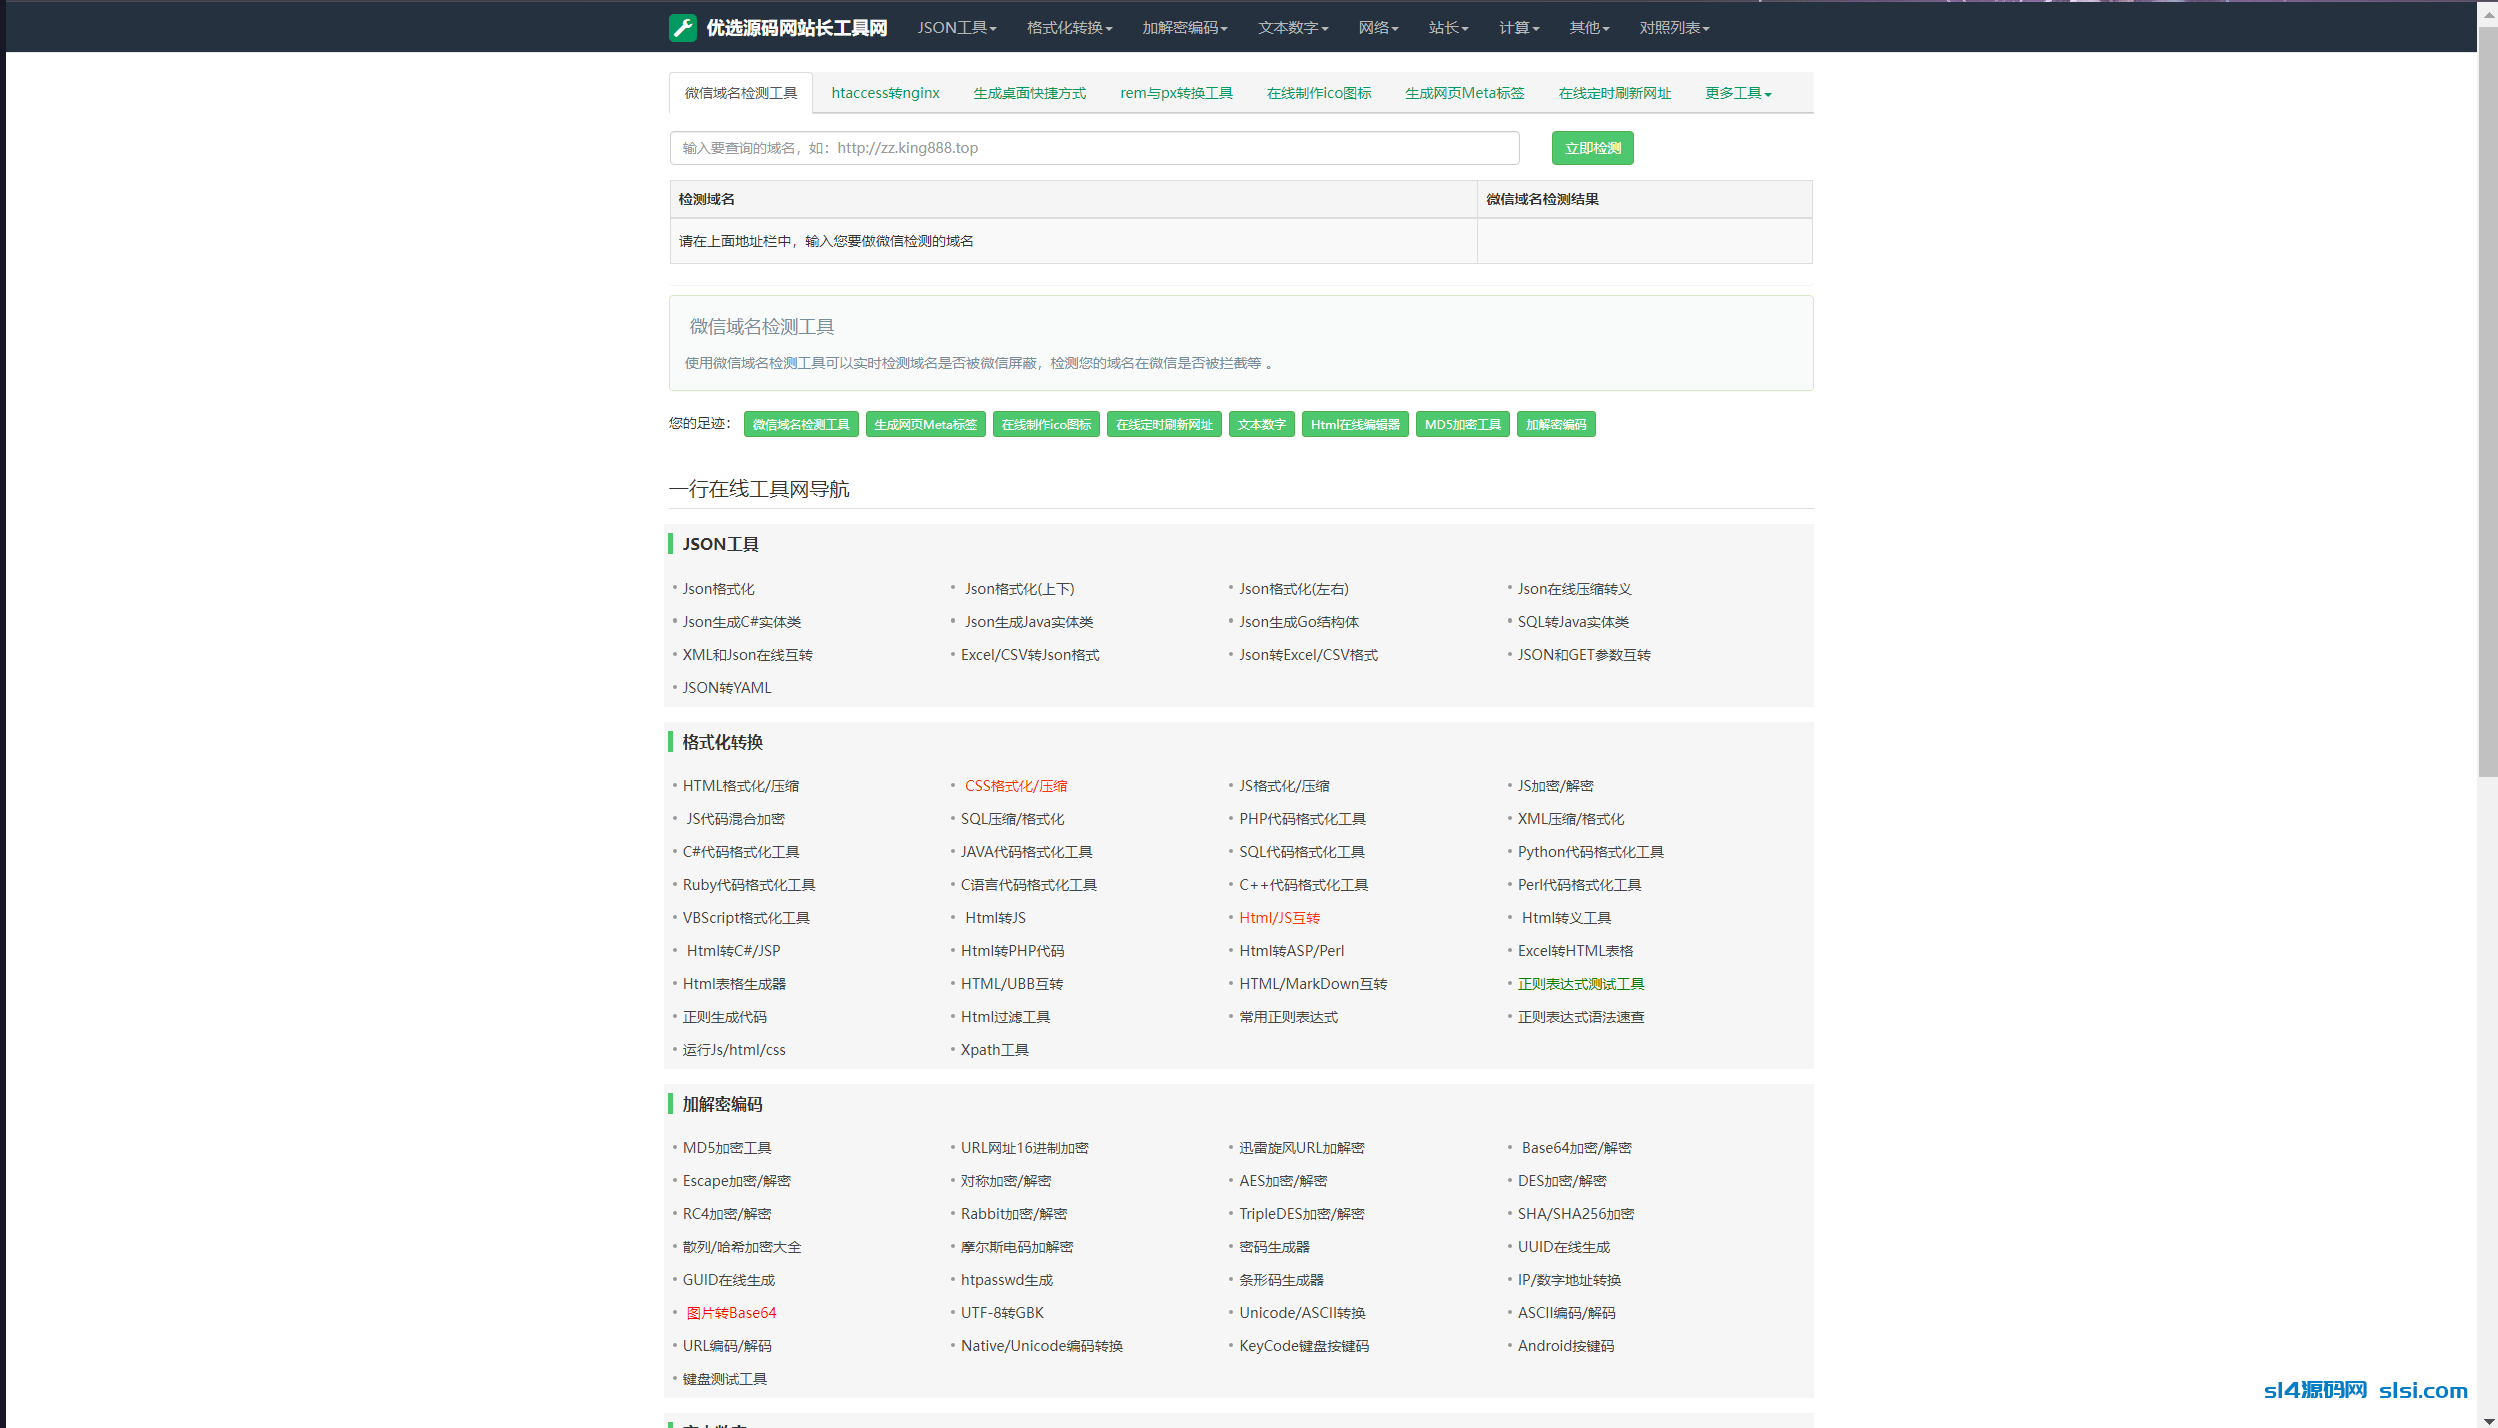Screen dimensions: 2498x1428
Task: Open the 网络 dropdown menu
Action: click(x=1378, y=28)
